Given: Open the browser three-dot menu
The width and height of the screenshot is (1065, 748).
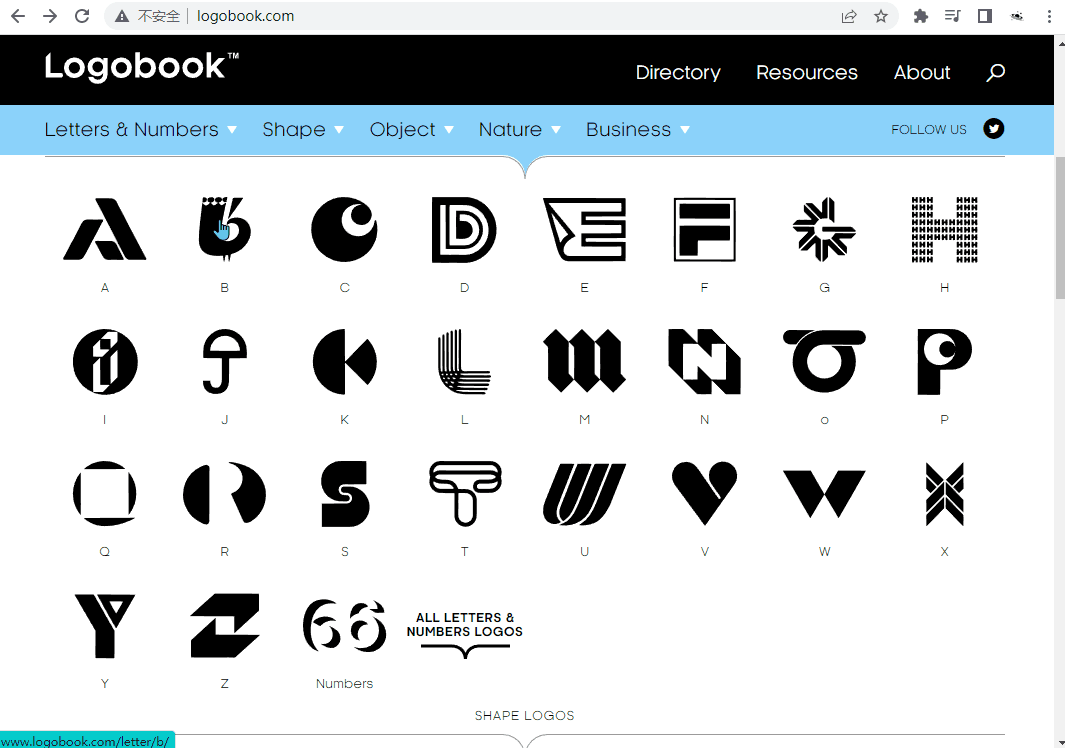Looking at the screenshot, I should tap(1049, 16).
